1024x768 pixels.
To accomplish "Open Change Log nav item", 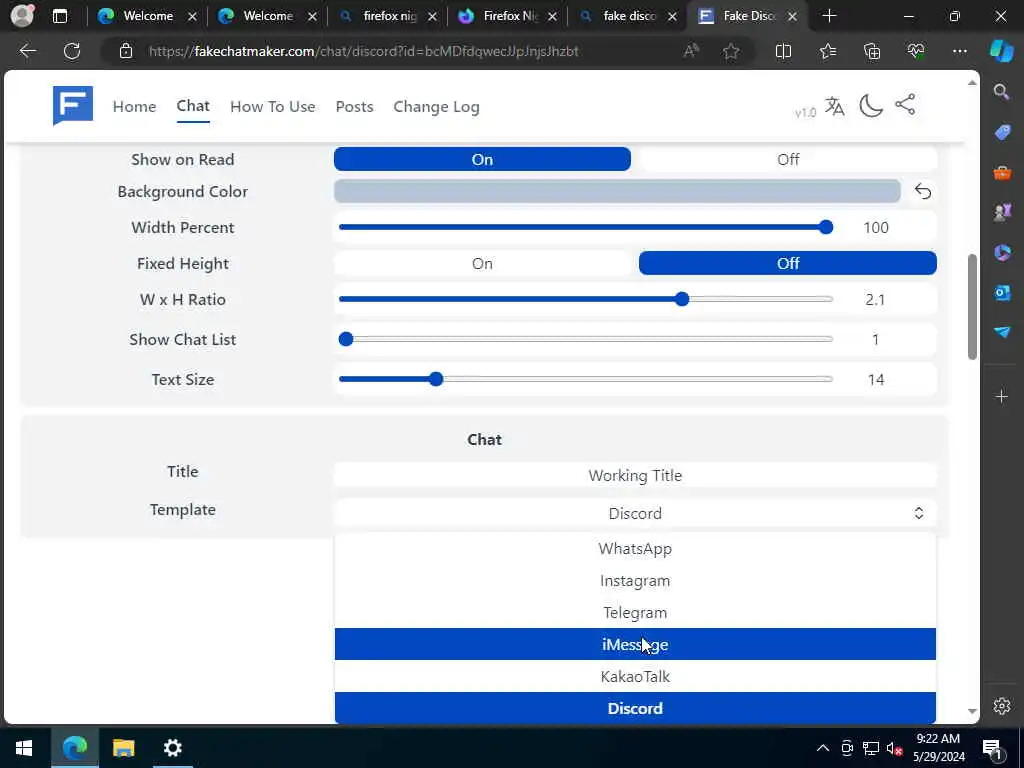I will 436,107.
